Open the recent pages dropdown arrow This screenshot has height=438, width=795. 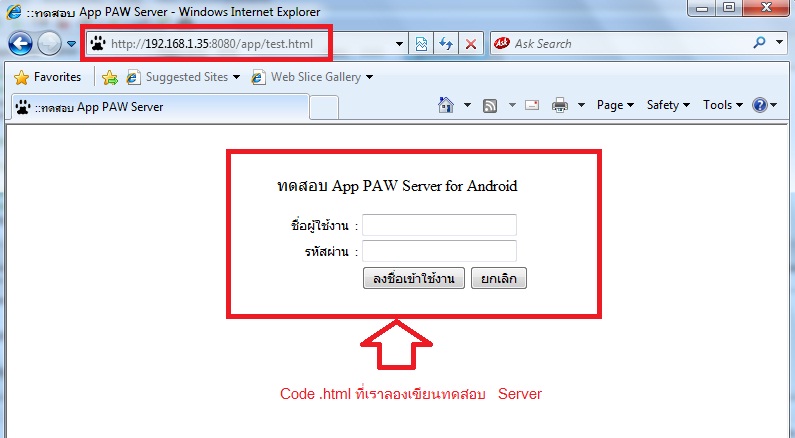(x=71, y=44)
